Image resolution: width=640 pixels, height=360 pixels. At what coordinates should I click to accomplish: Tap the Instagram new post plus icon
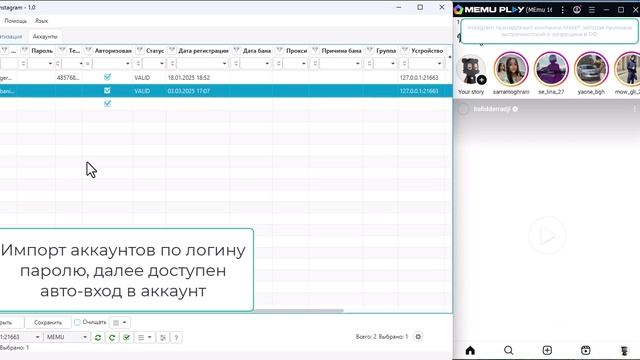tap(547, 350)
